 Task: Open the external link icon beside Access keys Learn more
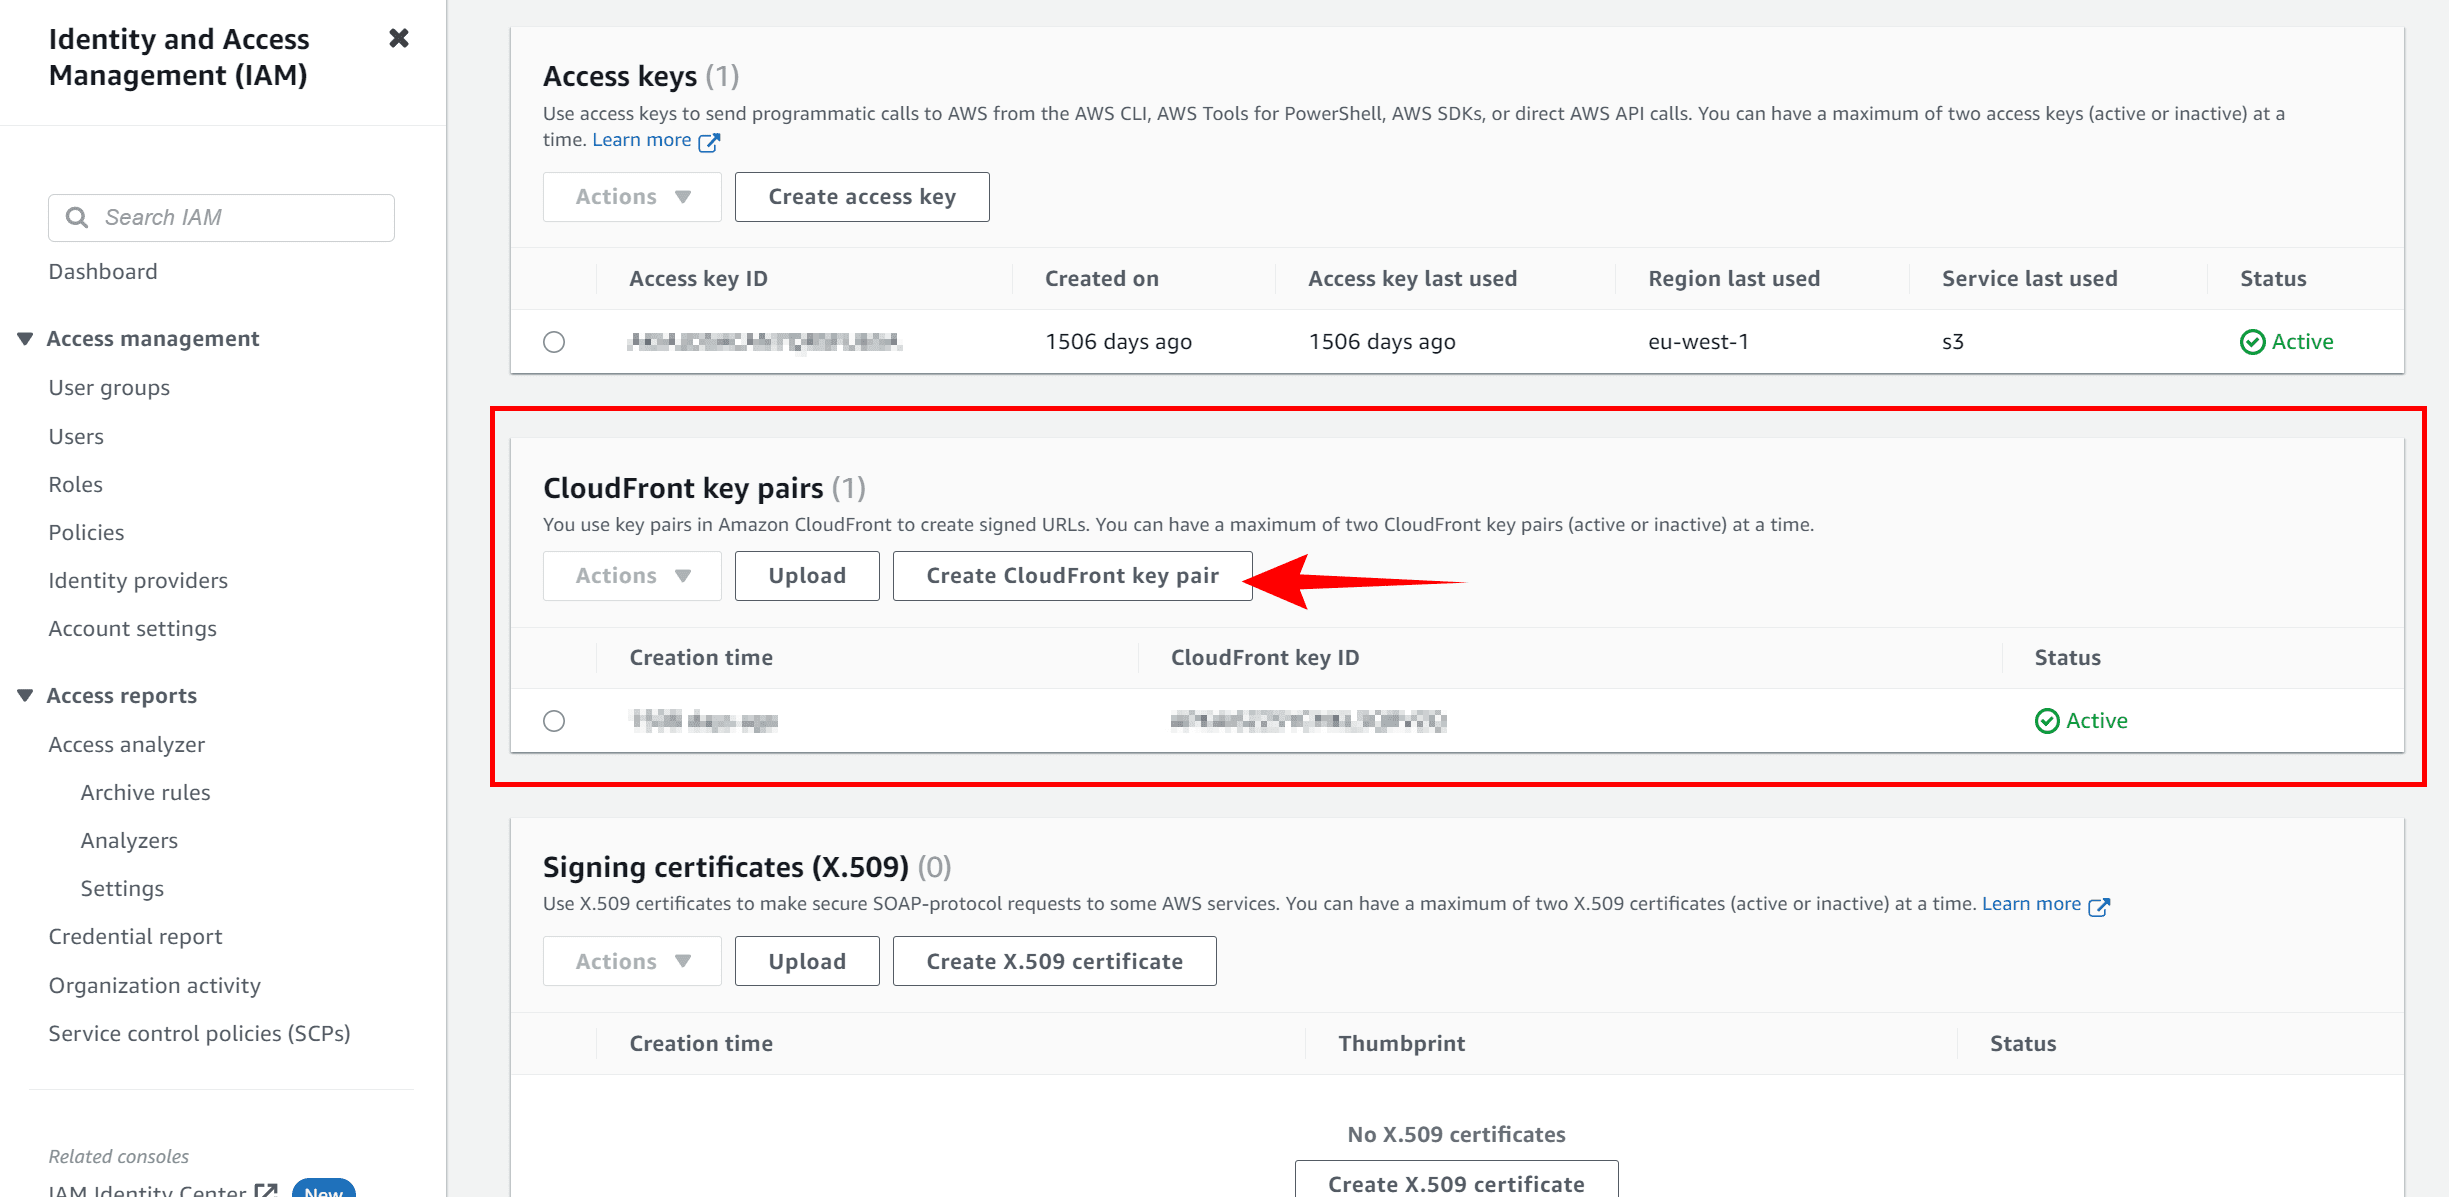[709, 142]
